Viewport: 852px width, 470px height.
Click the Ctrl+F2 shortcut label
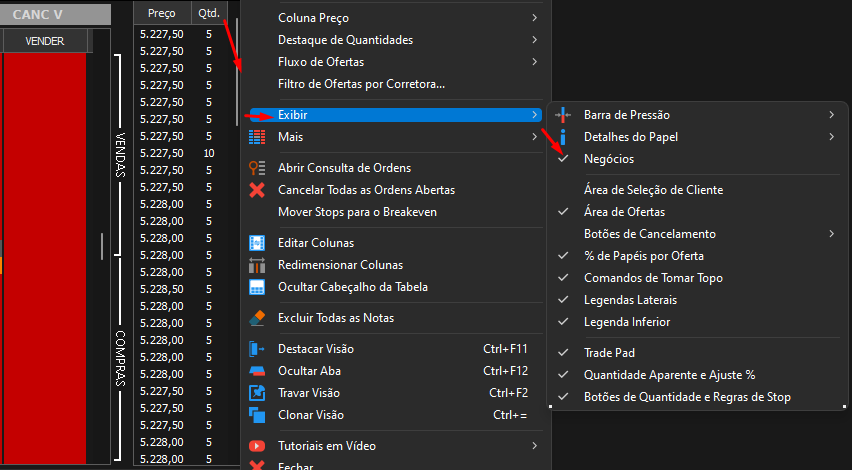(509, 393)
